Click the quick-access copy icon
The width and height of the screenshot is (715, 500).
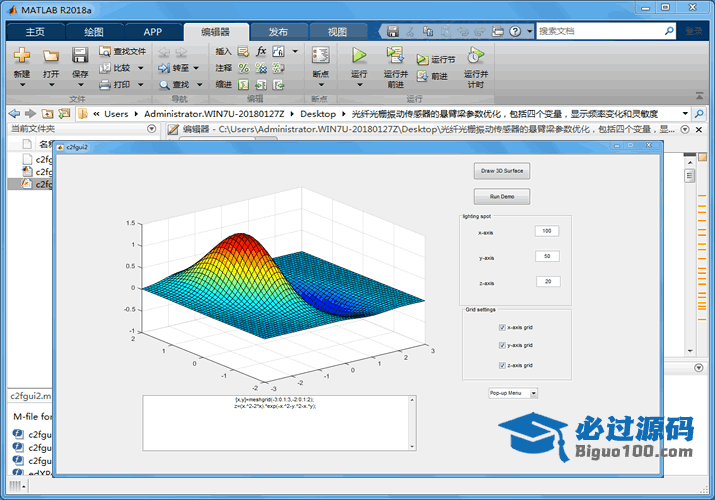coord(428,31)
